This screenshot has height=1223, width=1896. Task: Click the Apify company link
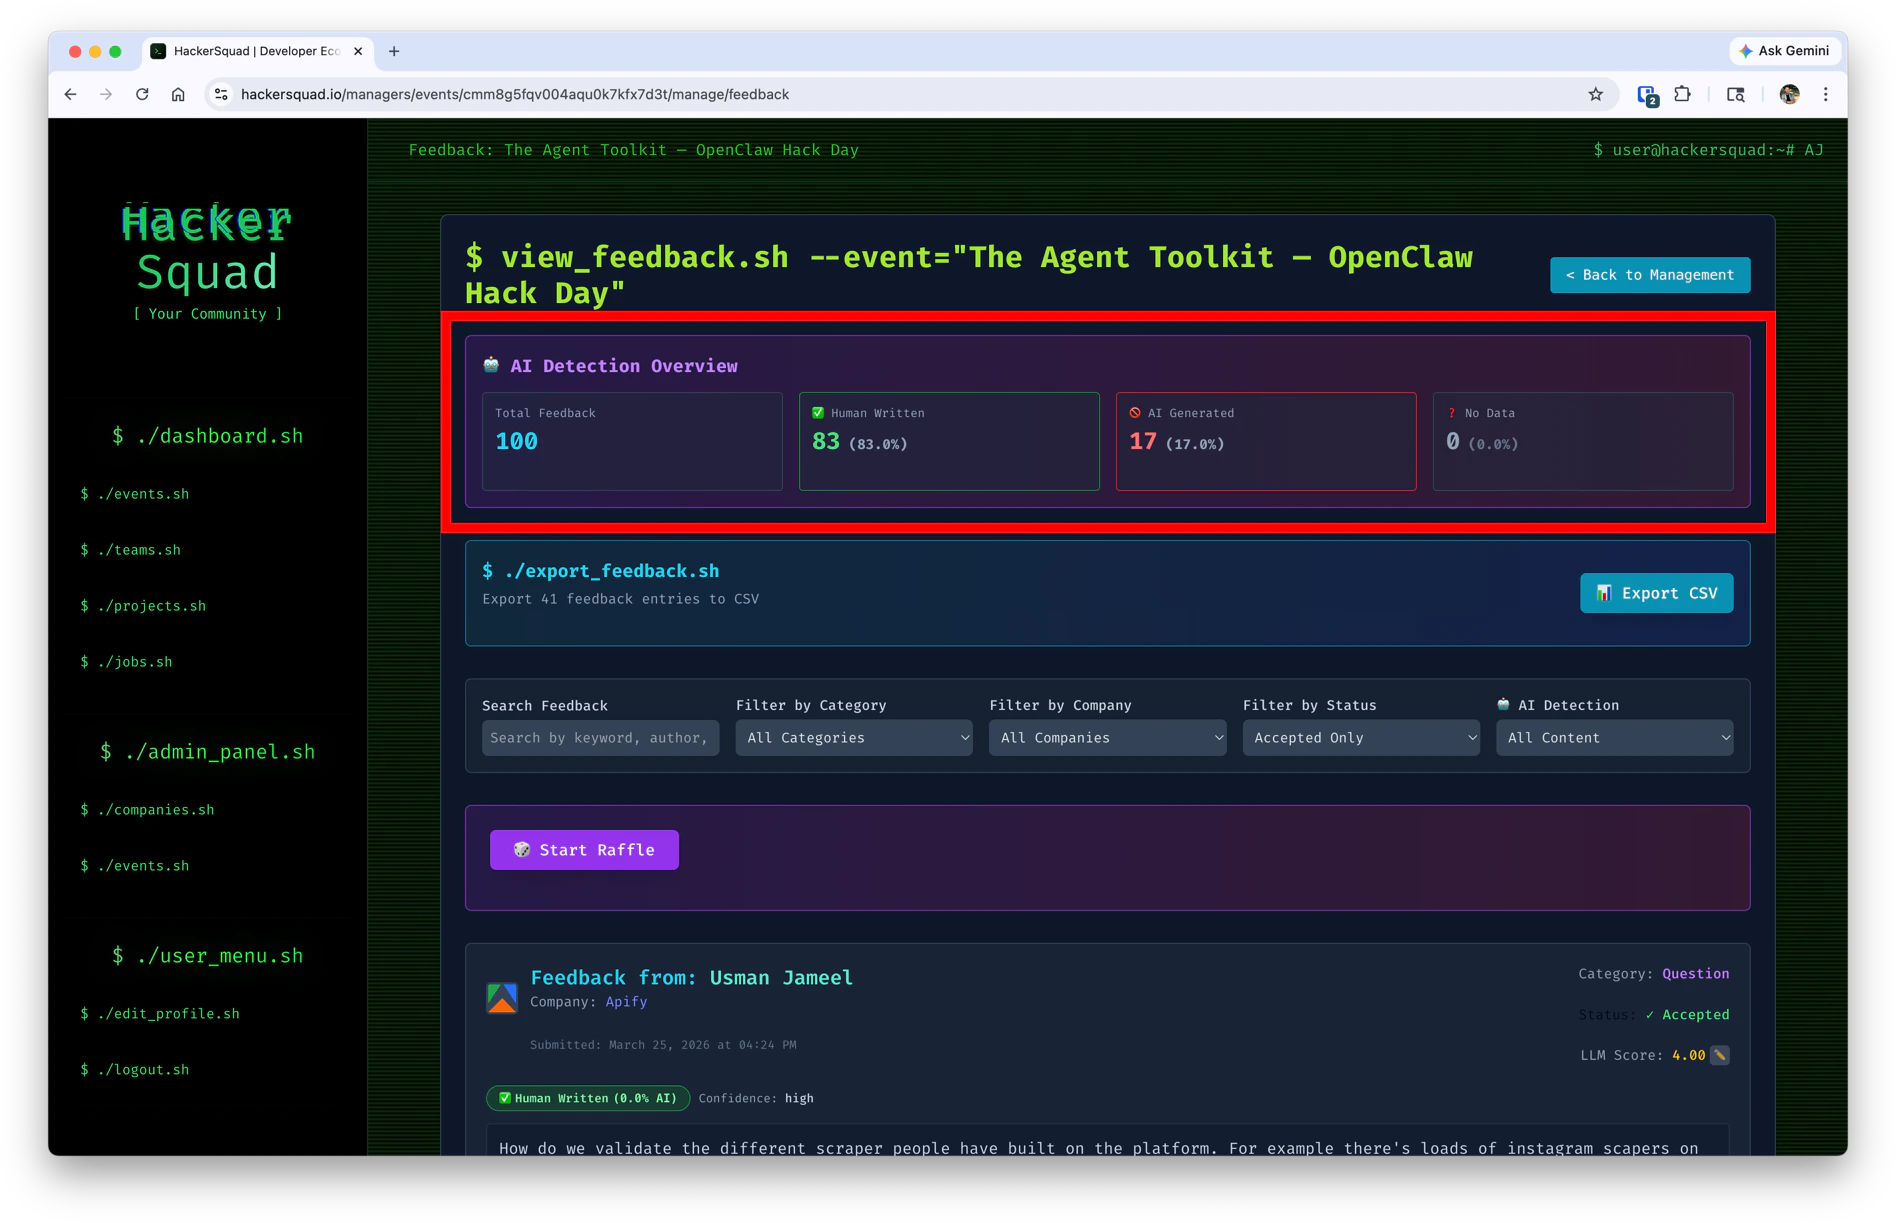(x=626, y=1002)
